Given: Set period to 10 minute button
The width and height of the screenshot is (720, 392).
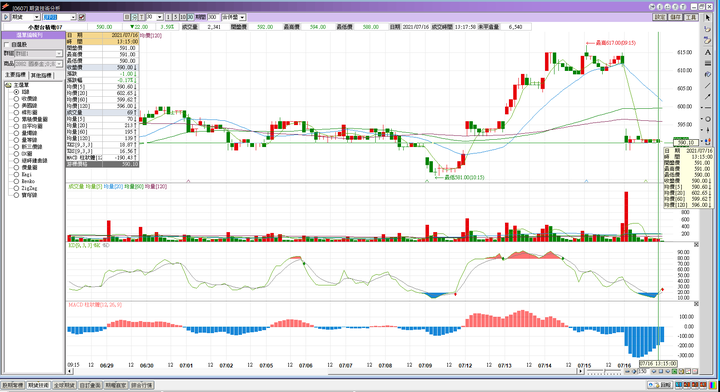Looking at the screenshot, I should [183, 17].
